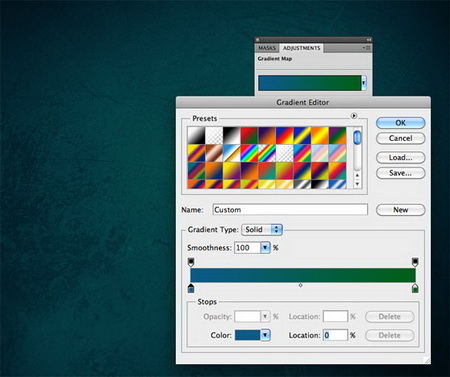Click the color stop Location field
The image size is (450, 377).
pyautogui.click(x=335, y=335)
